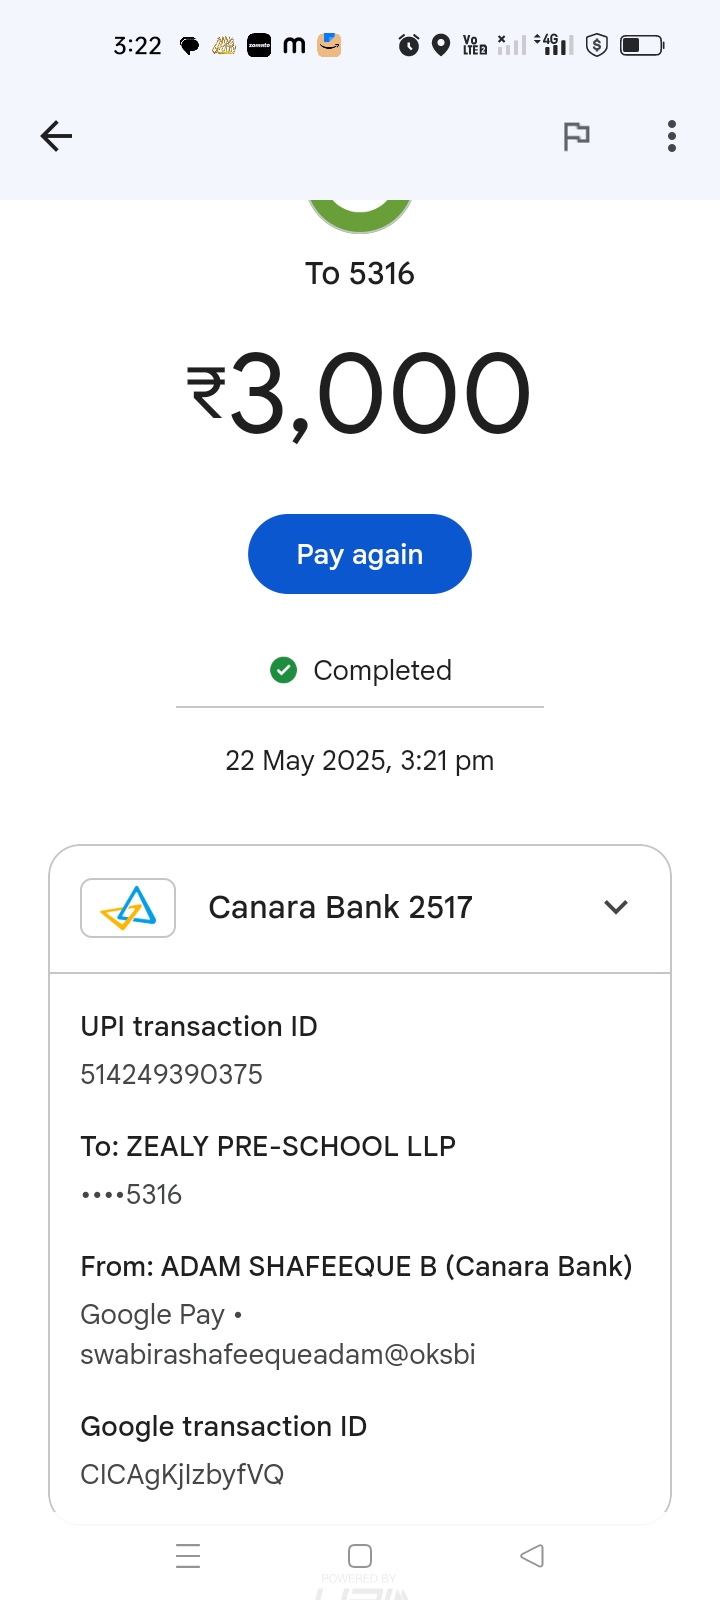Open the three-dot overflow menu
720x1600 pixels.
[672, 136]
